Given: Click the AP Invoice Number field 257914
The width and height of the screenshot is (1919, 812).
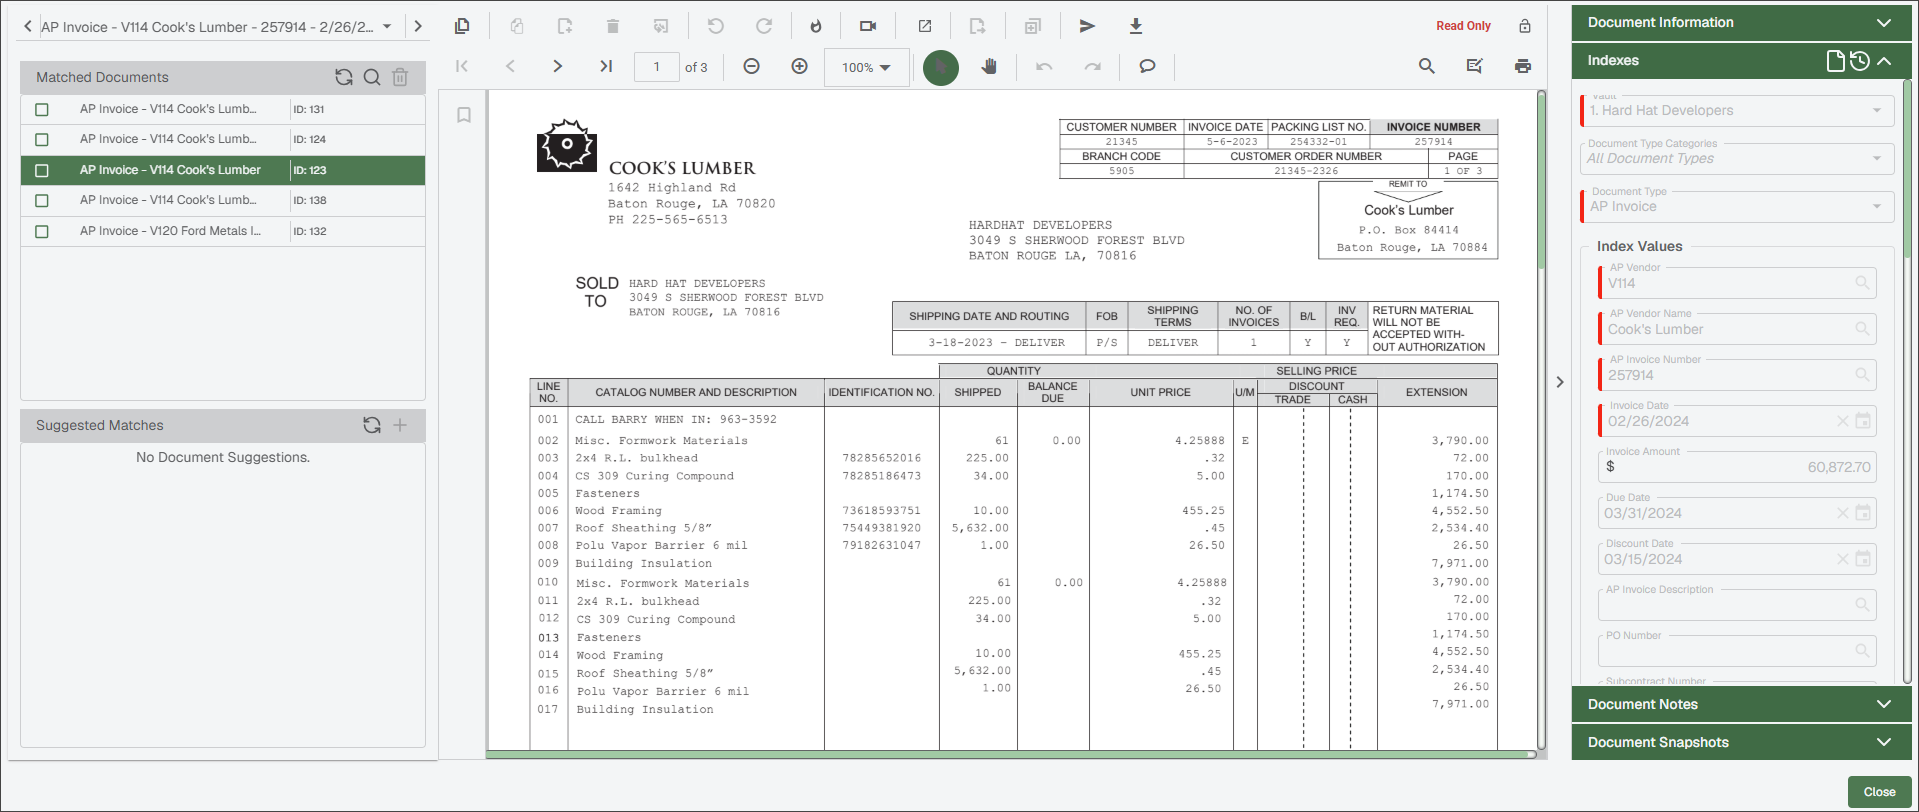Looking at the screenshot, I should click(x=1737, y=375).
